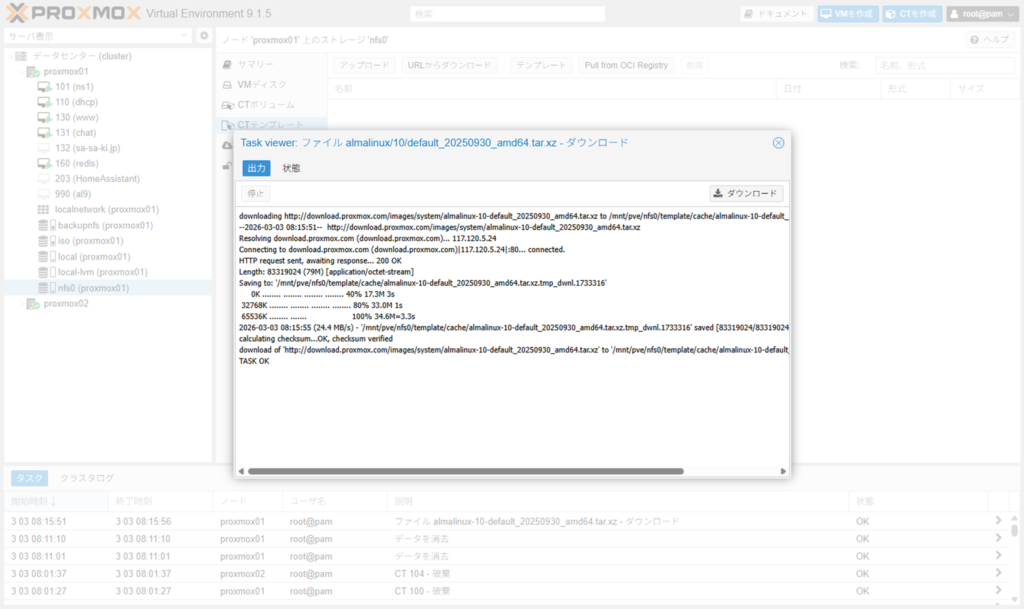Select the 出力 tab
Image resolution: width=1024 pixels, height=609 pixels.
(257, 169)
